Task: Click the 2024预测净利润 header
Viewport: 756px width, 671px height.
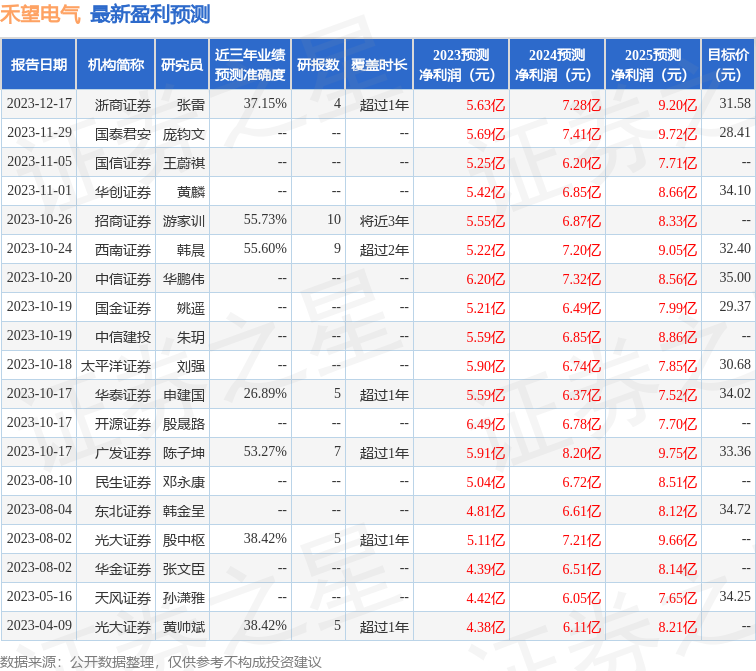Action: [x=557, y=65]
